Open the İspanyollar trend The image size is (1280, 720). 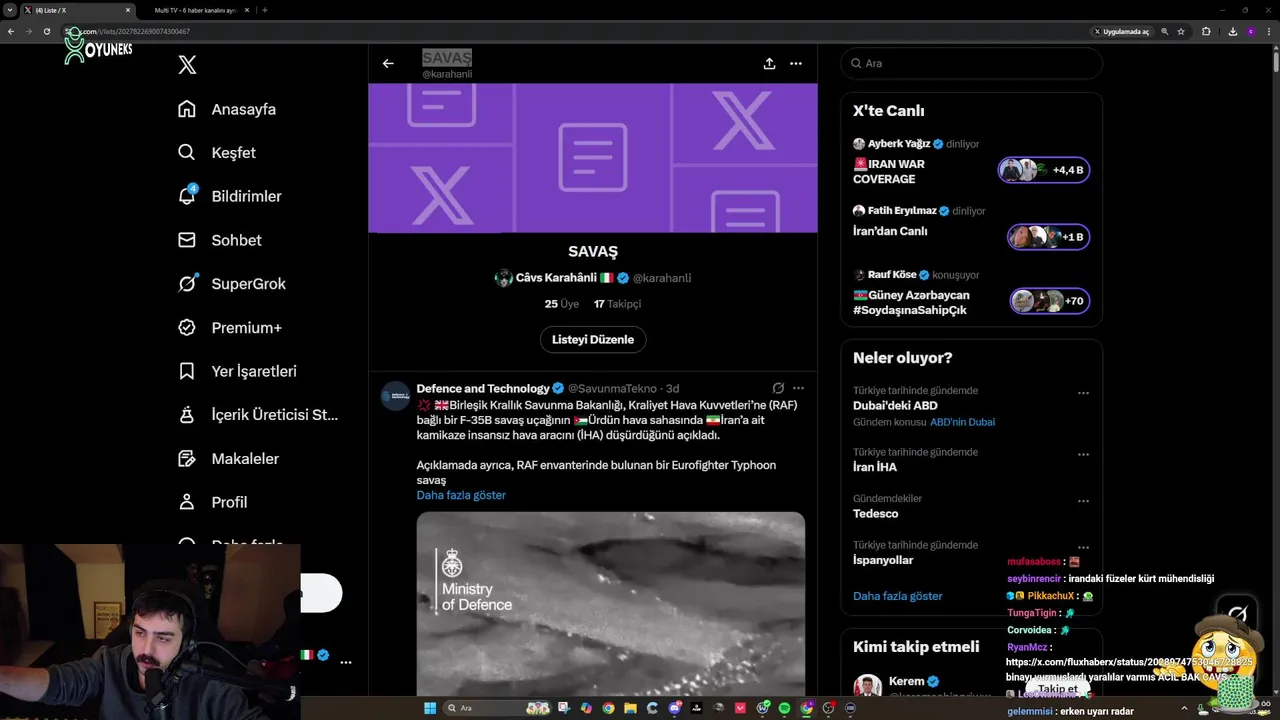coord(883,560)
